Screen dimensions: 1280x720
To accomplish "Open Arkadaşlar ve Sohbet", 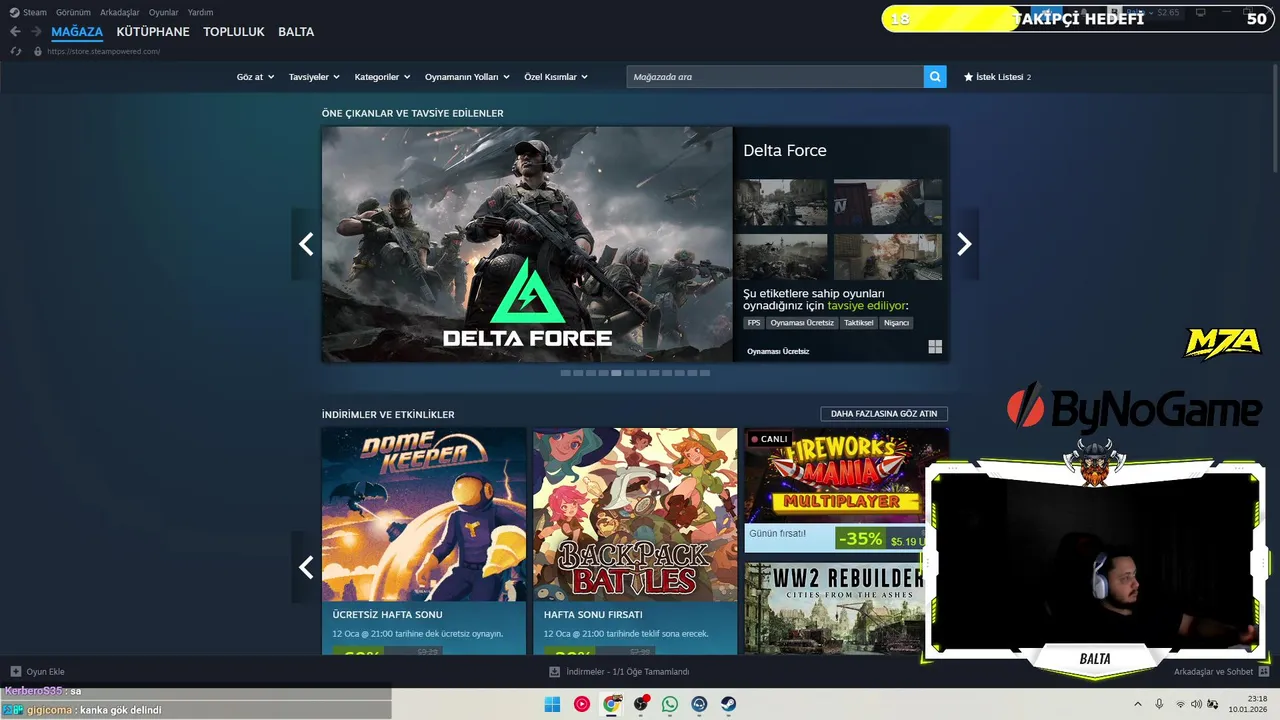I will point(1221,672).
